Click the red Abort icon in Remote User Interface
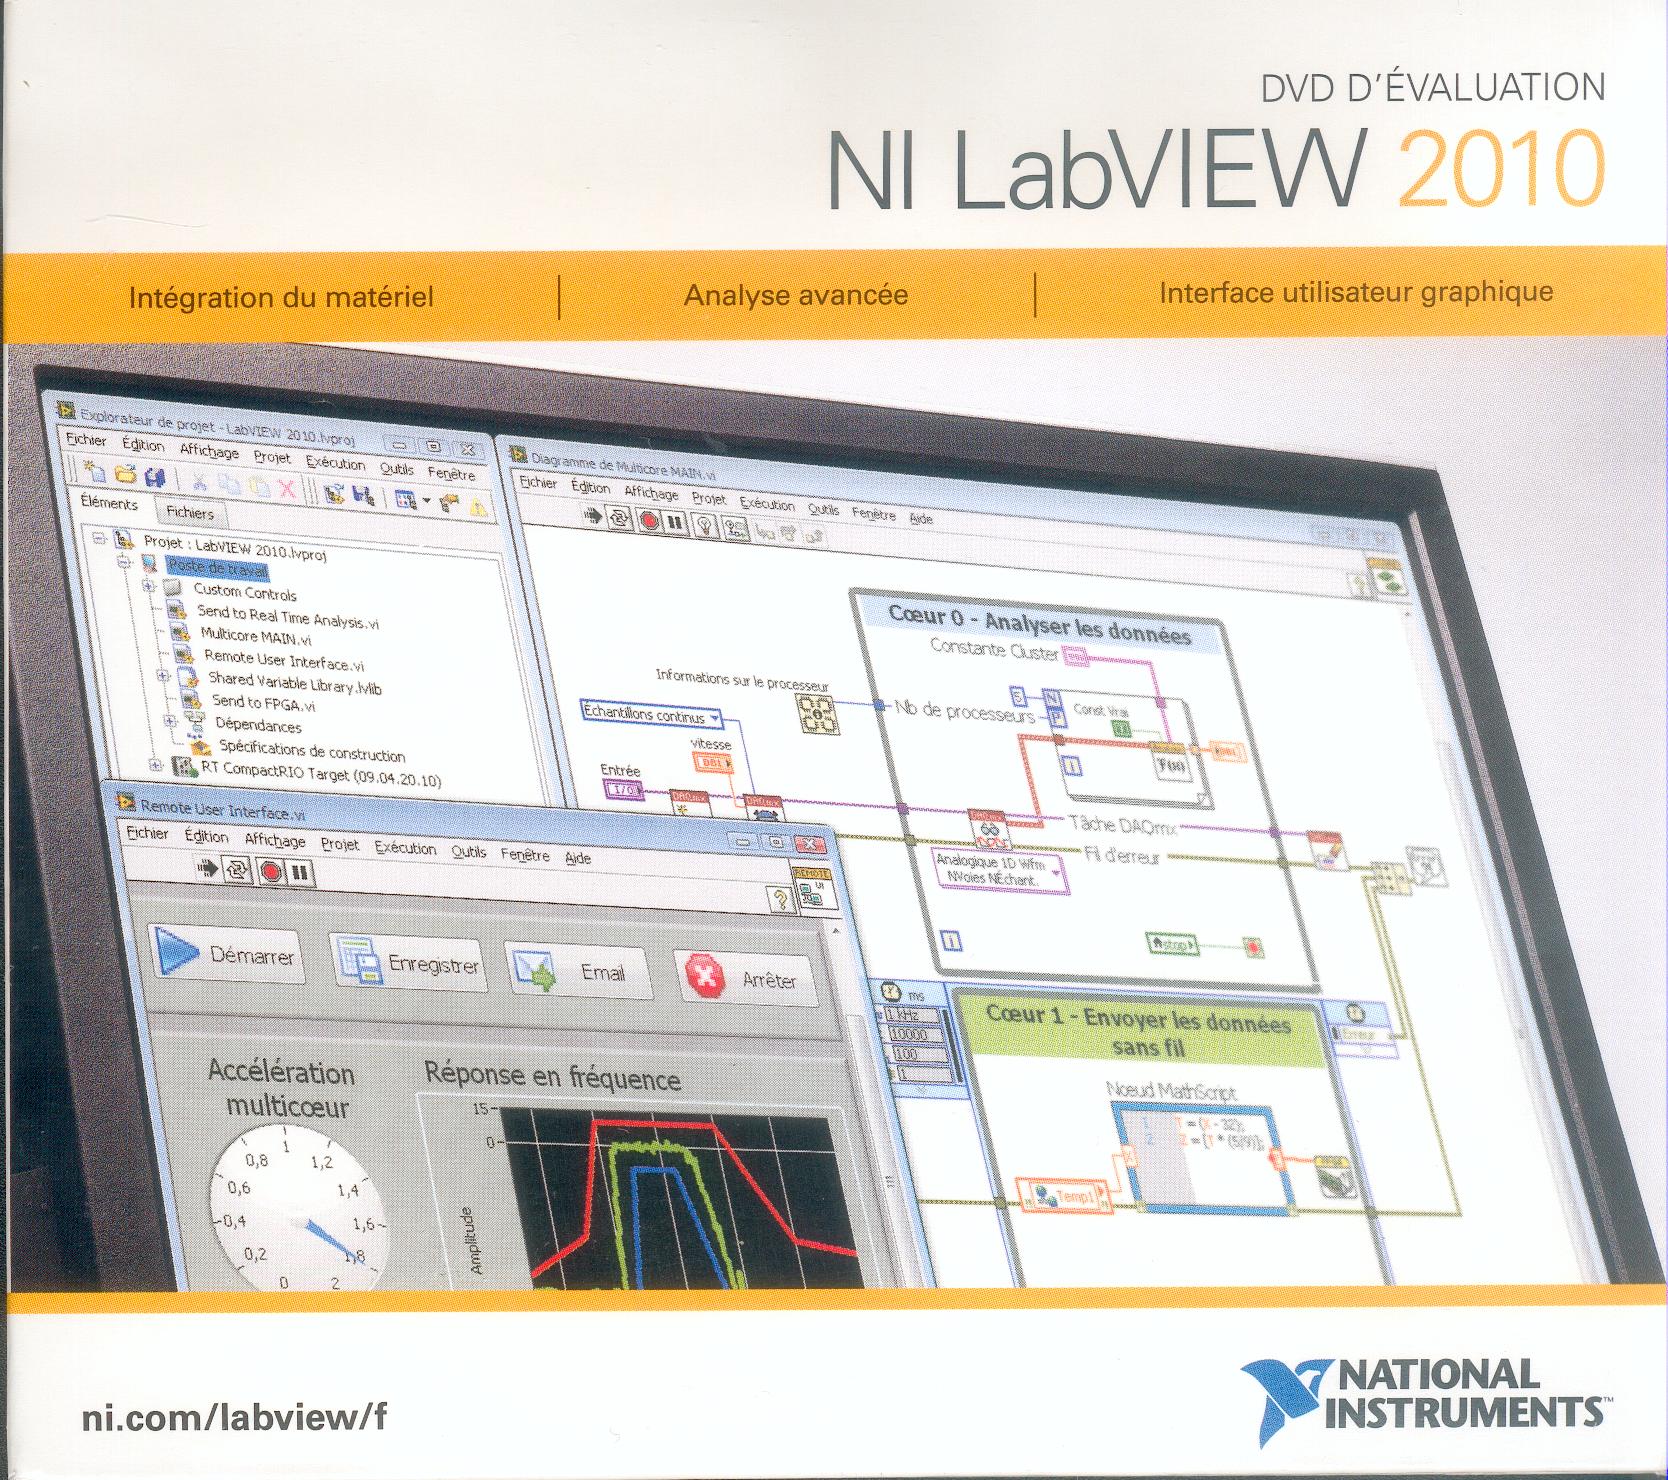The image size is (1668, 1480). [x=270, y=872]
